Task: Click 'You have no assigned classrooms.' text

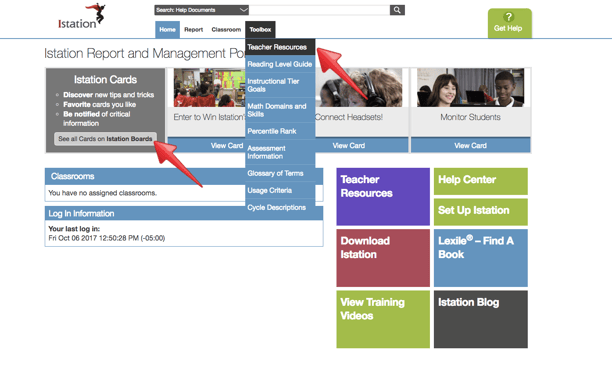Action: (x=102, y=193)
